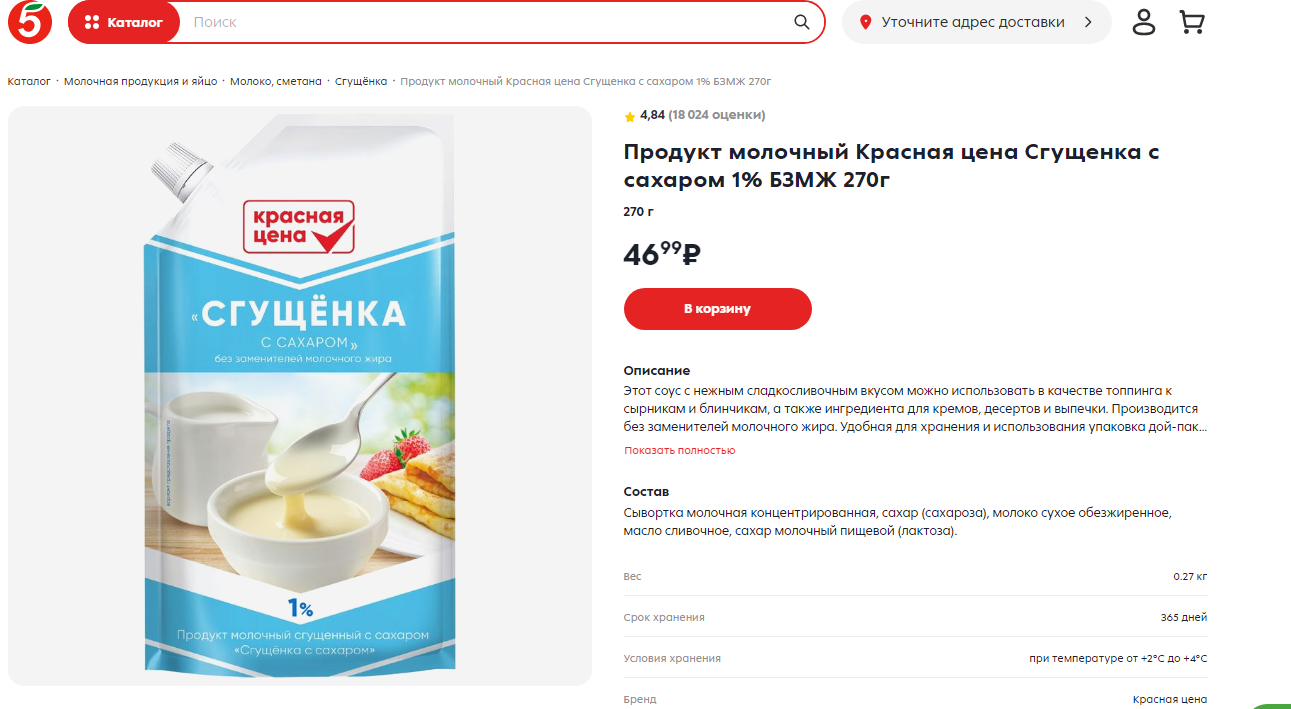The image size is (1291, 709).
Task: Expand description via Показать полностью
Action: coord(680,450)
